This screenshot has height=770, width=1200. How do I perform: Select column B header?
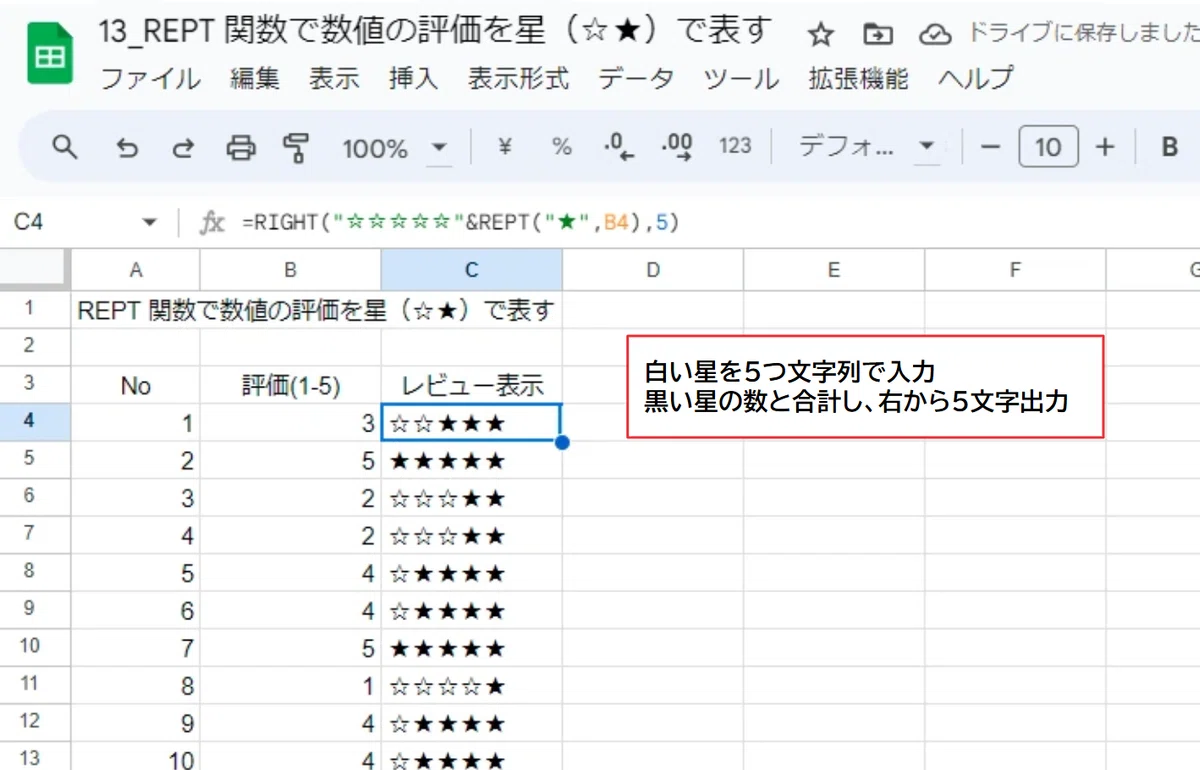[x=291, y=270]
